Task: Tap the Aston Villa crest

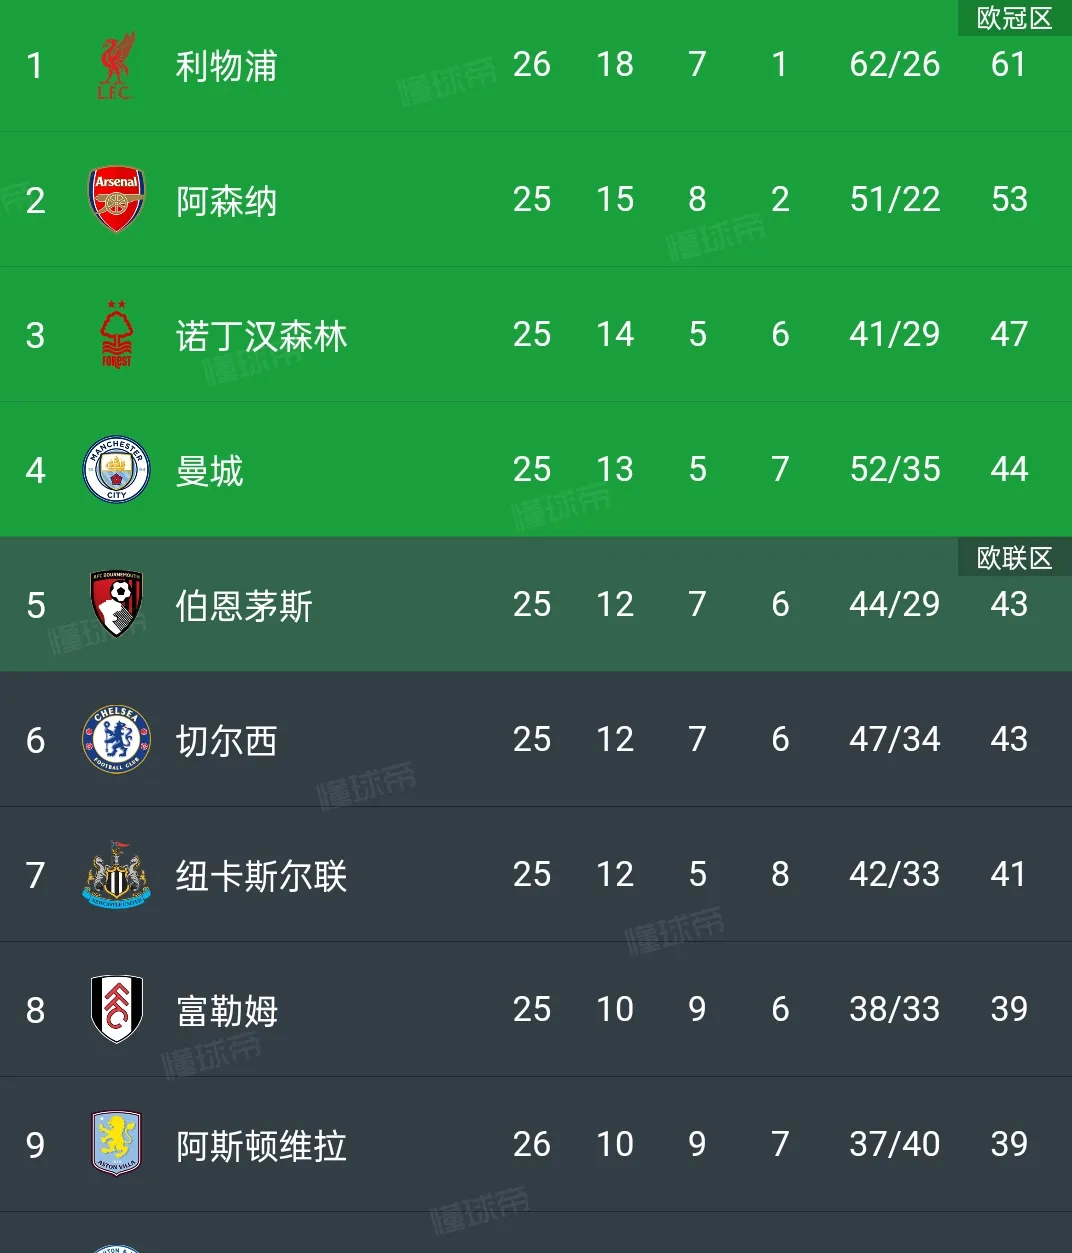Action: point(116,1144)
